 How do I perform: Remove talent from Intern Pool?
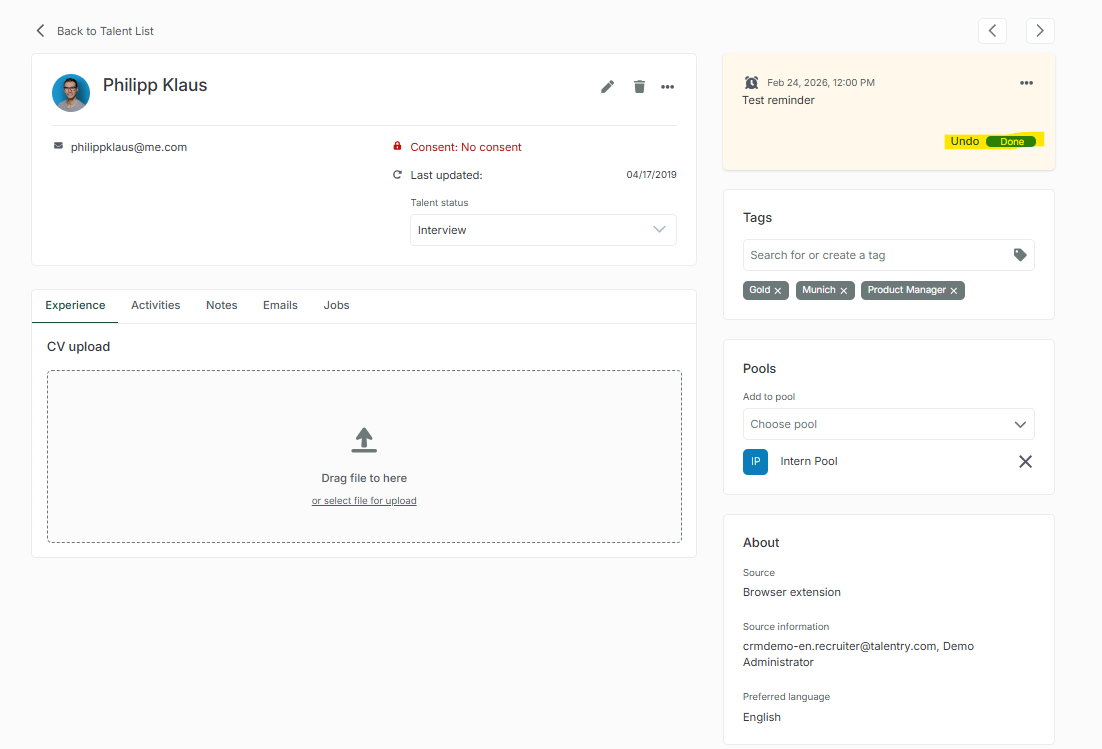coord(1025,462)
